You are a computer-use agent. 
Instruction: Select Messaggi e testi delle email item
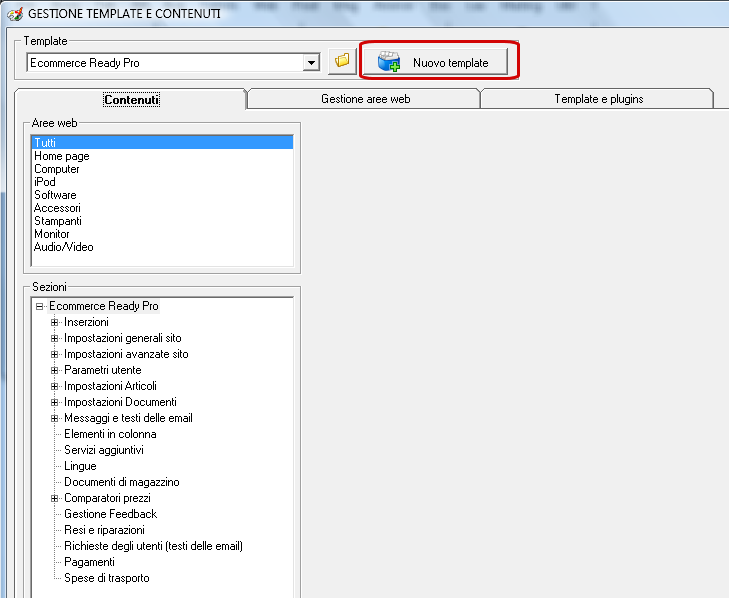click(x=128, y=418)
